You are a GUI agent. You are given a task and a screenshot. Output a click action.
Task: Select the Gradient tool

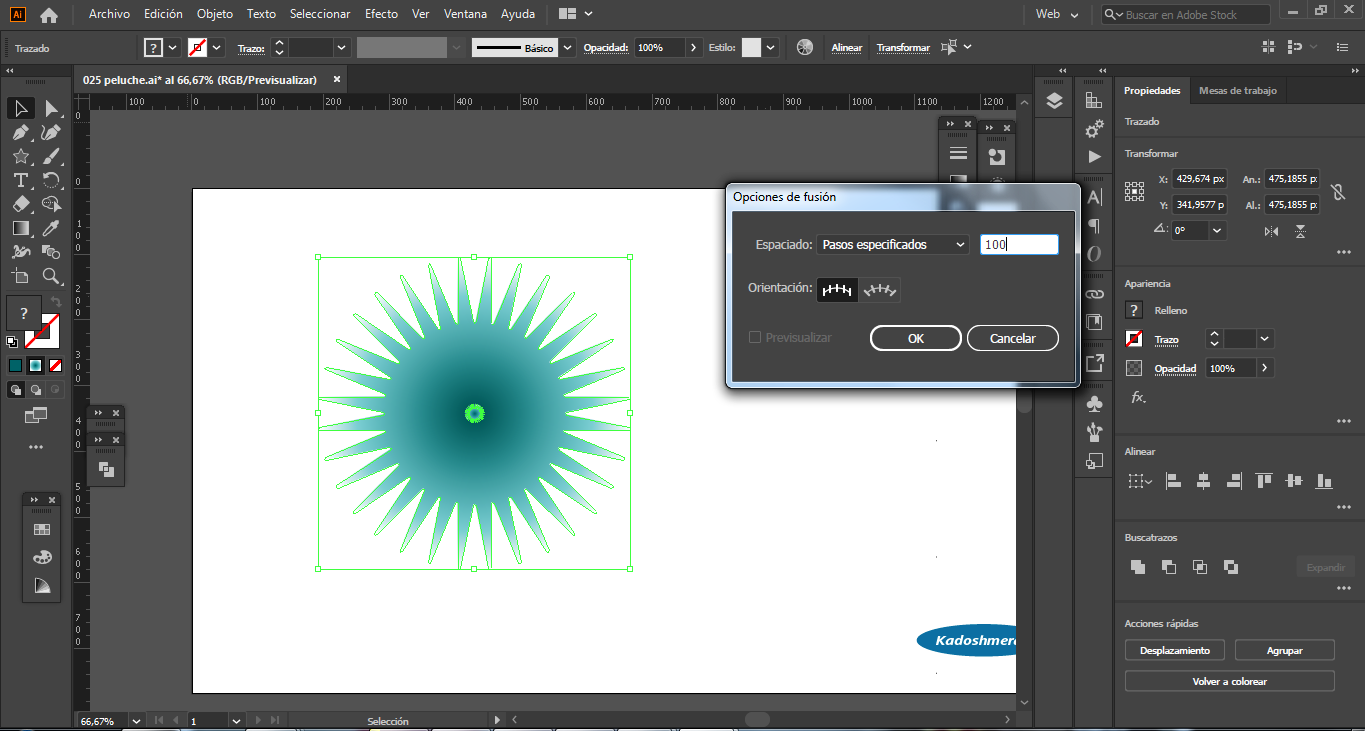pyautogui.click(x=20, y=228)
